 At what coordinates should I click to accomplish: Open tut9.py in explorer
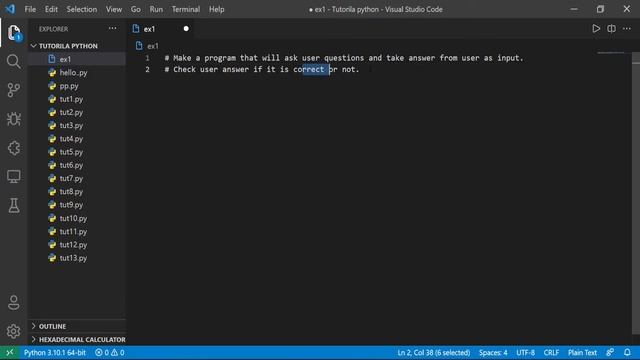coord(77,205)
